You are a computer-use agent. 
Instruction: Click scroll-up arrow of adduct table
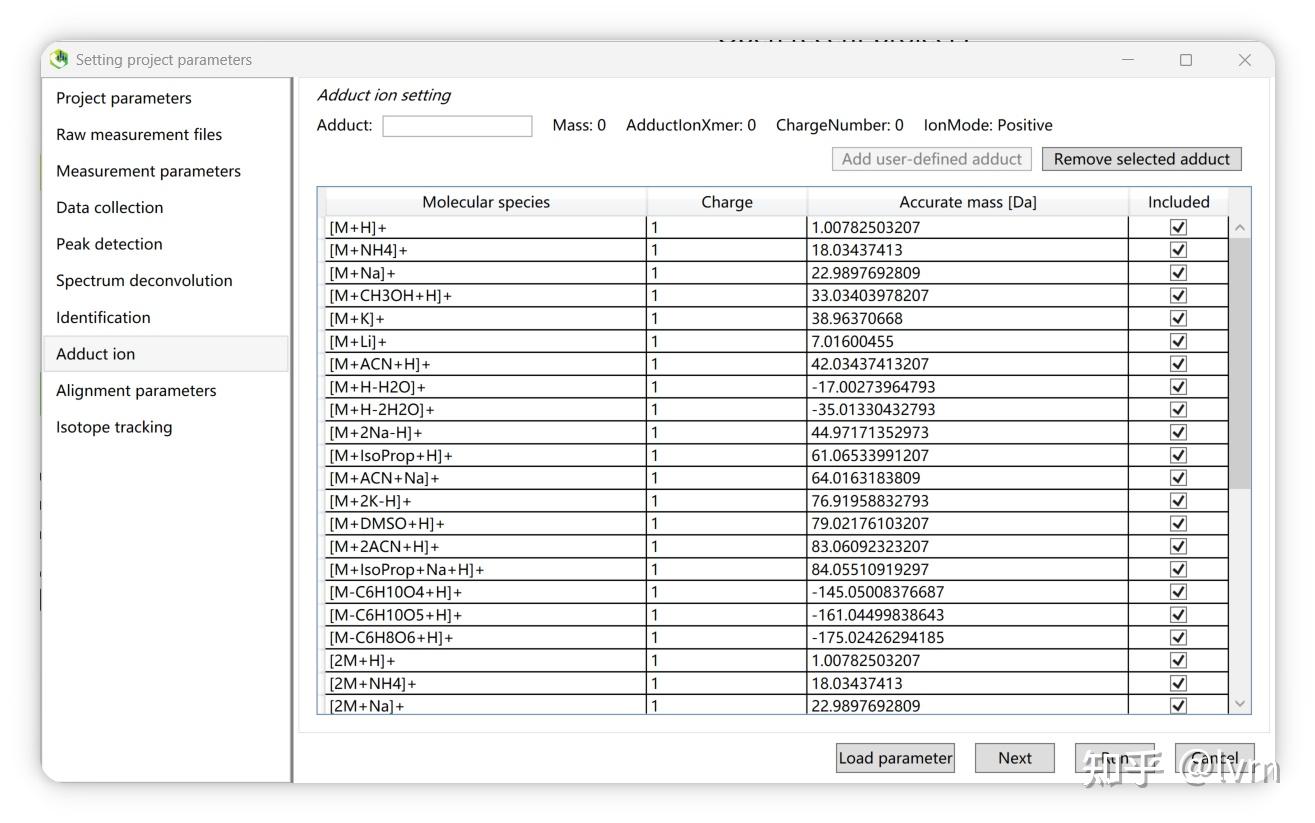click(1240, 228)
